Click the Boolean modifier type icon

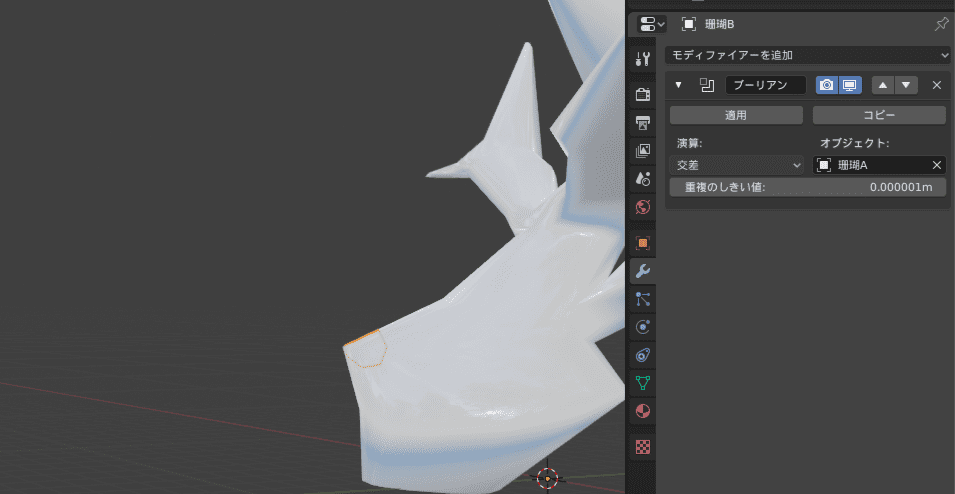point(707,85)
